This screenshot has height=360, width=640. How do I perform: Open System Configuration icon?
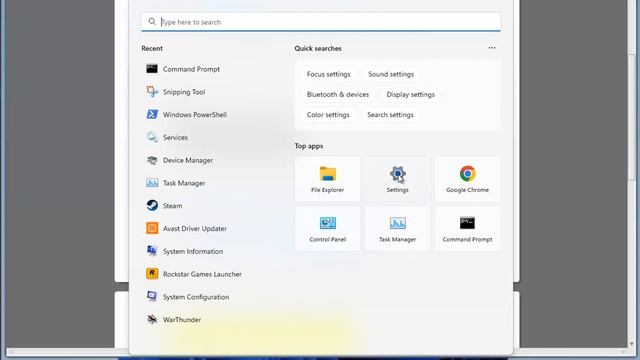click(x=152, y=297)
